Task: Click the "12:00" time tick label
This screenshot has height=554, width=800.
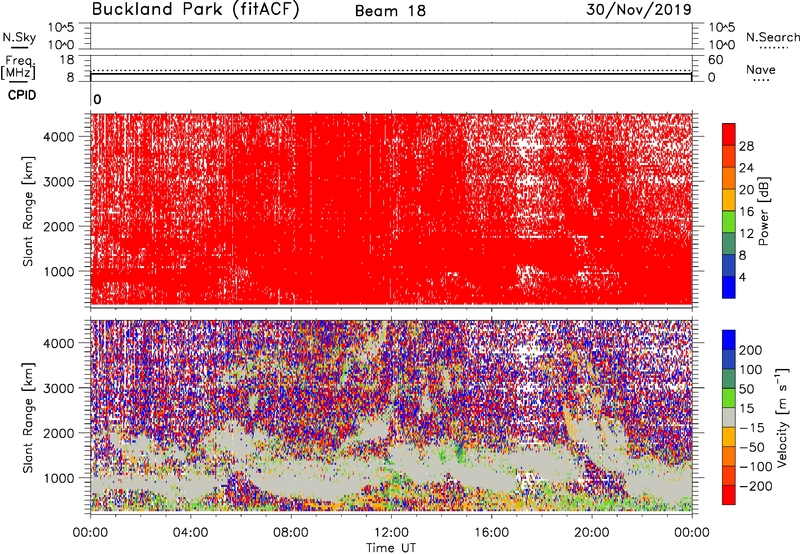Action: click(x=391, y=533)
